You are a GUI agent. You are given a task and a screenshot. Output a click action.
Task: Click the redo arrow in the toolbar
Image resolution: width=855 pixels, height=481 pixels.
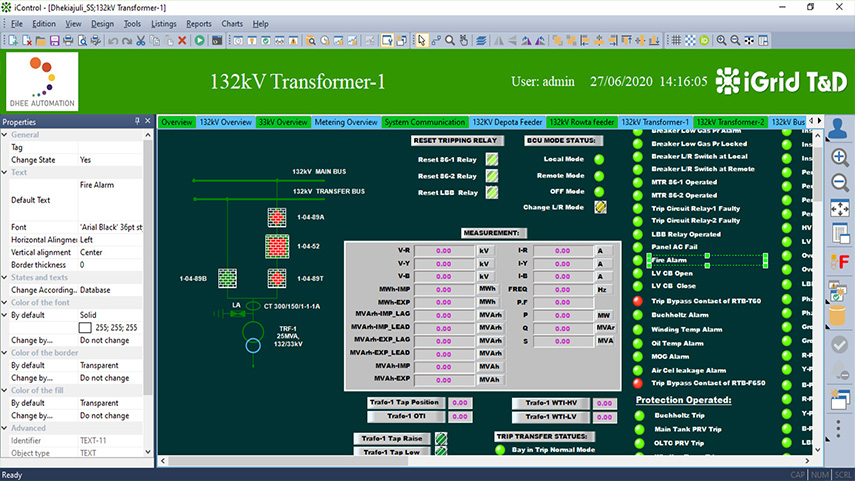[127, 40]
